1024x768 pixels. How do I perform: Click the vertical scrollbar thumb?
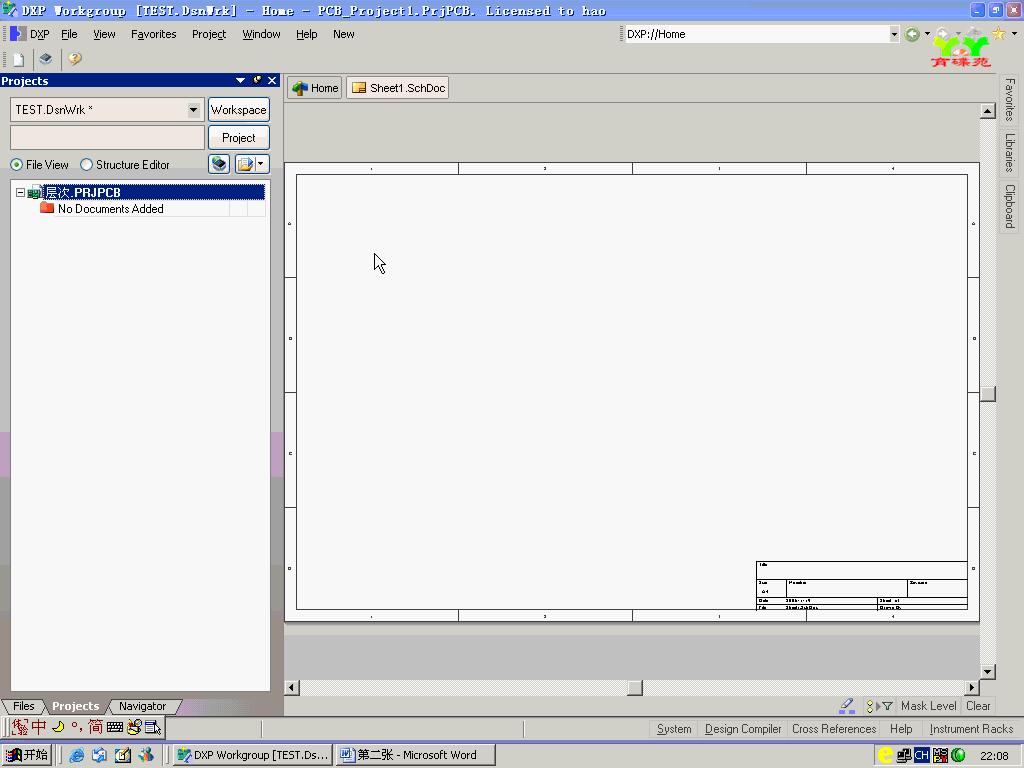[987, 394]
